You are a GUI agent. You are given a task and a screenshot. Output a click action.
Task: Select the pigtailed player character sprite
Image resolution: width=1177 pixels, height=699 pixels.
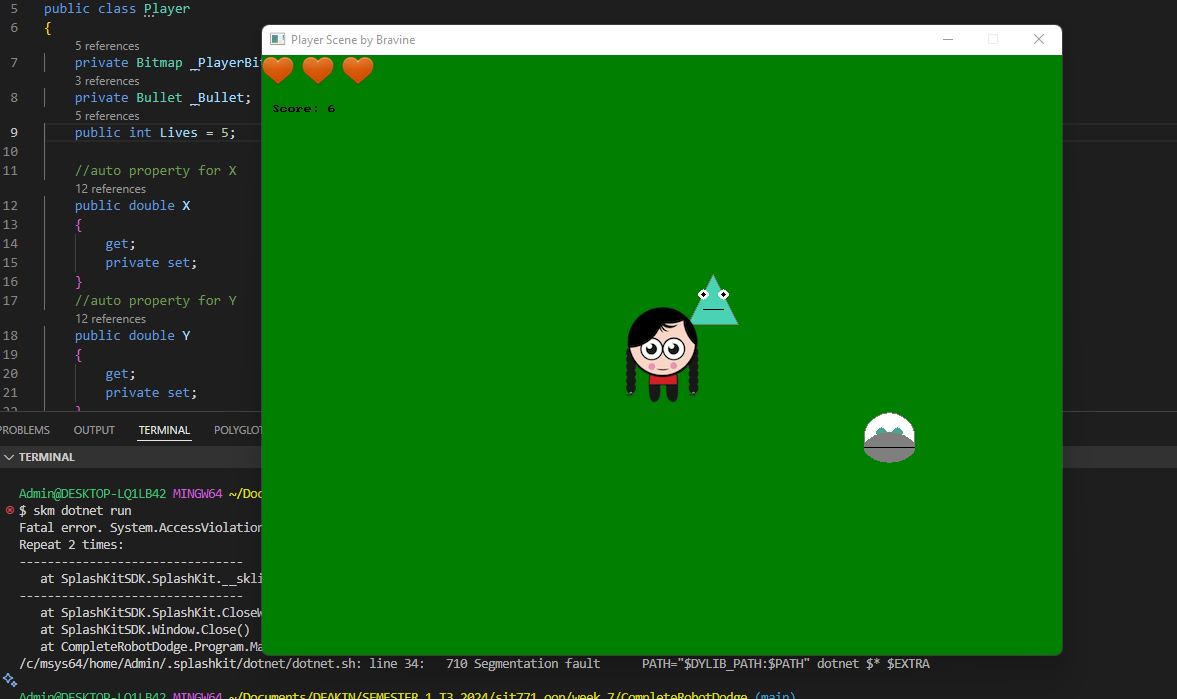click(661, 350)
